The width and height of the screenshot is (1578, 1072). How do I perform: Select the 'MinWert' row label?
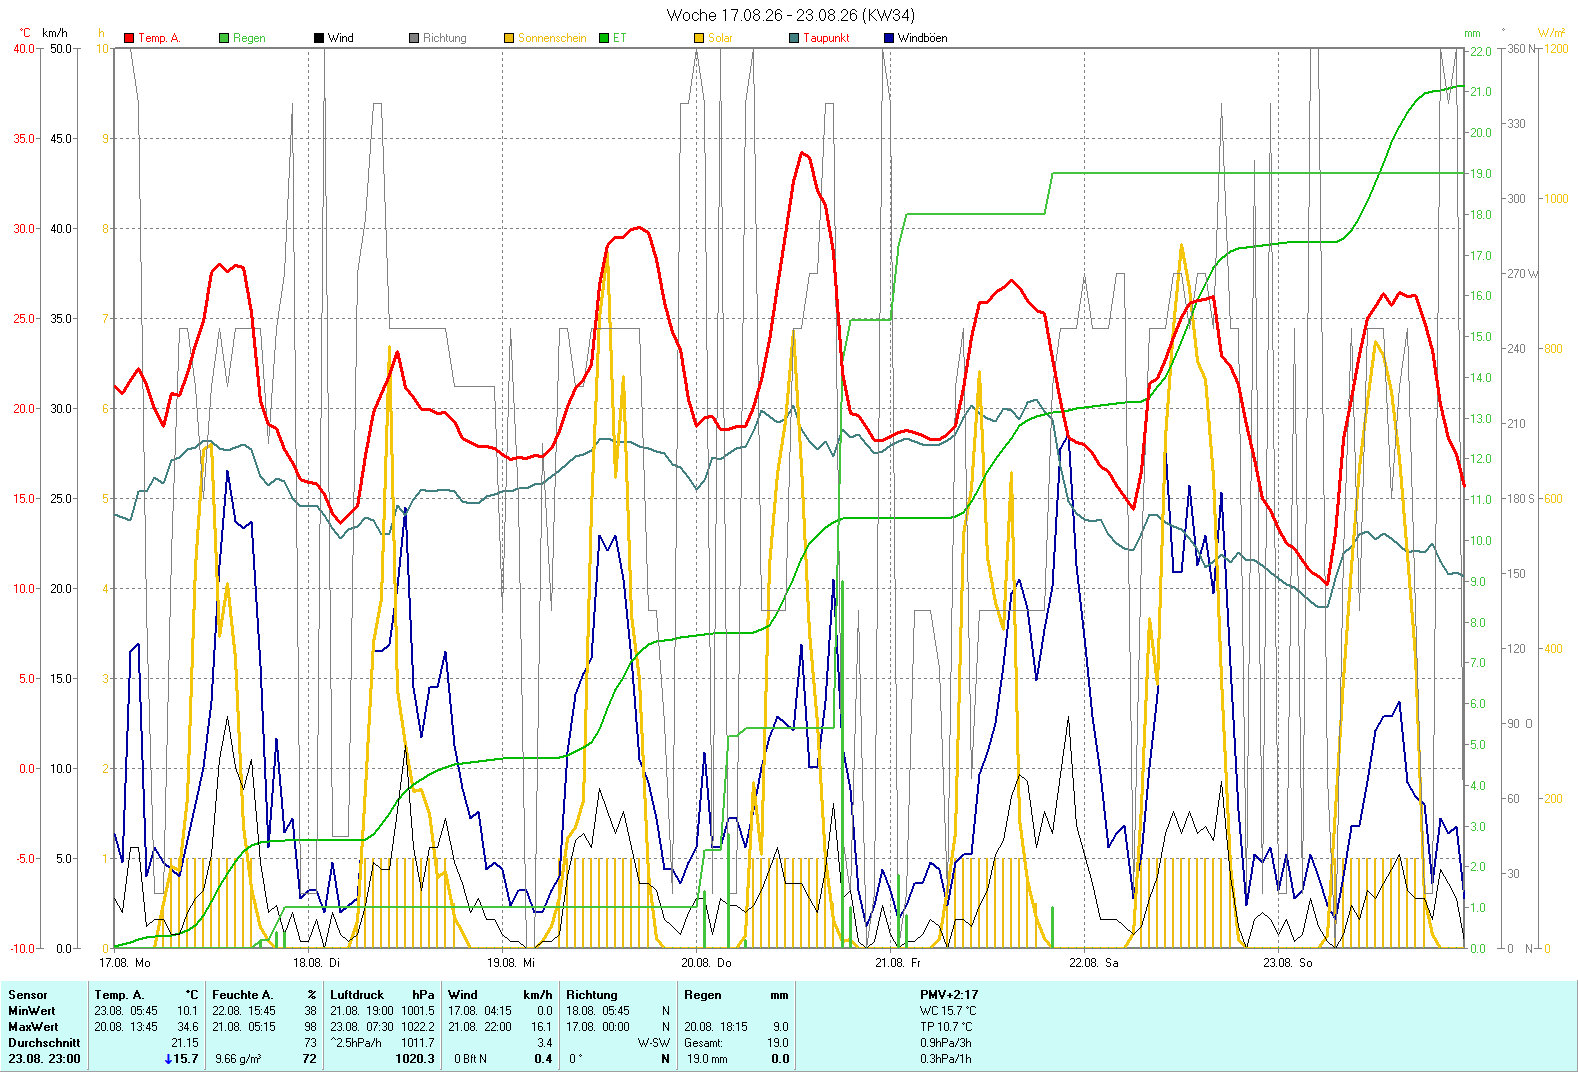click(x=32, y=1011)
